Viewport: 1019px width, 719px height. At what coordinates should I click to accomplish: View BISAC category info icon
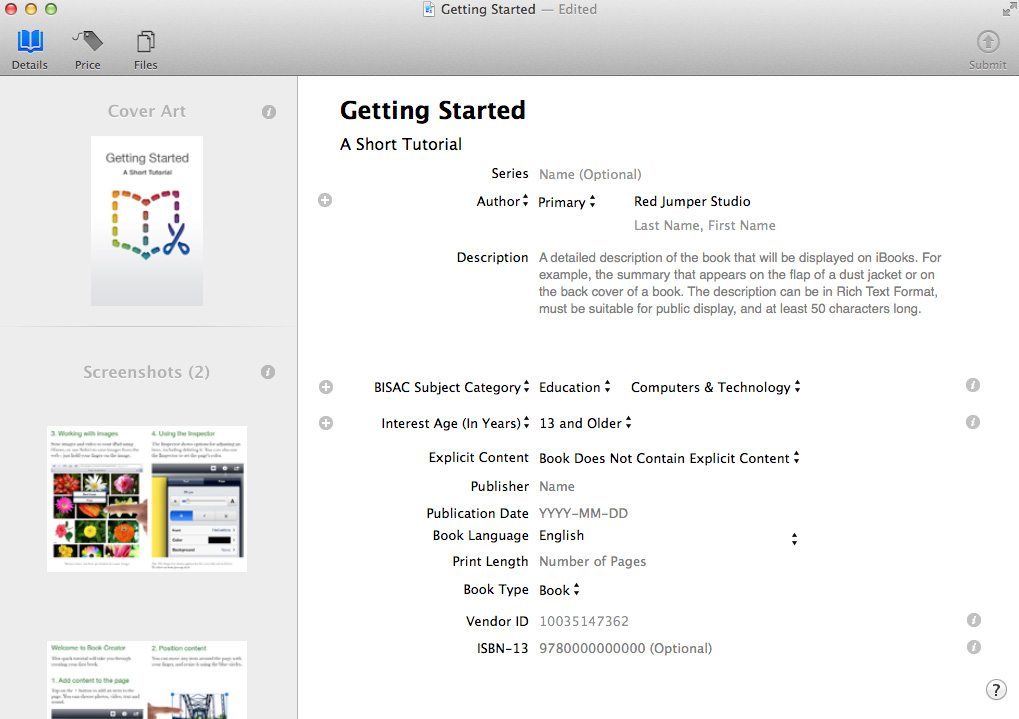(973, 384)
